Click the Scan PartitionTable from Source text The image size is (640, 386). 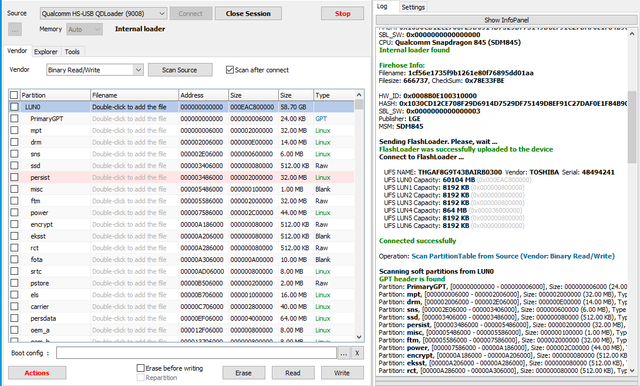tap(513, 256)
